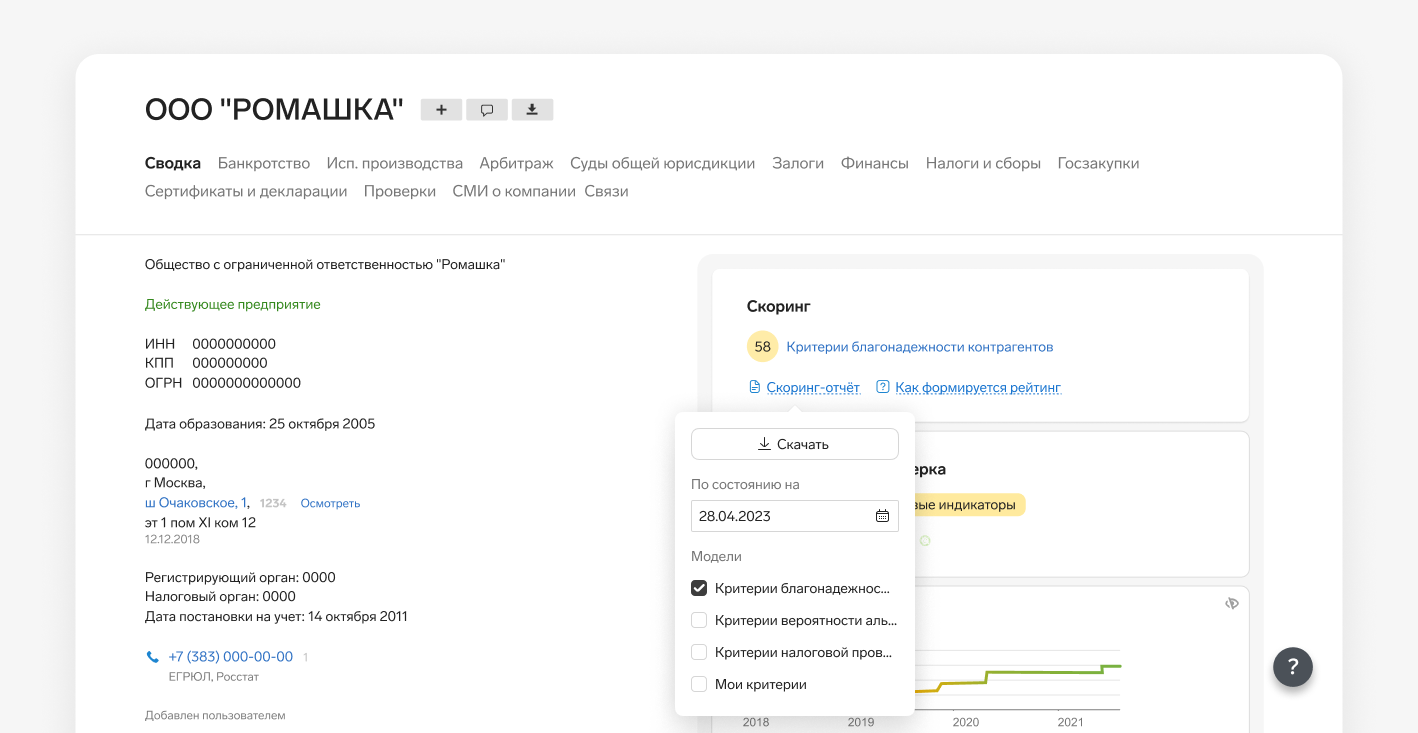1418x733 pixels.
Task: Check the Мои критерии checkbox
Action: point(699,684)
